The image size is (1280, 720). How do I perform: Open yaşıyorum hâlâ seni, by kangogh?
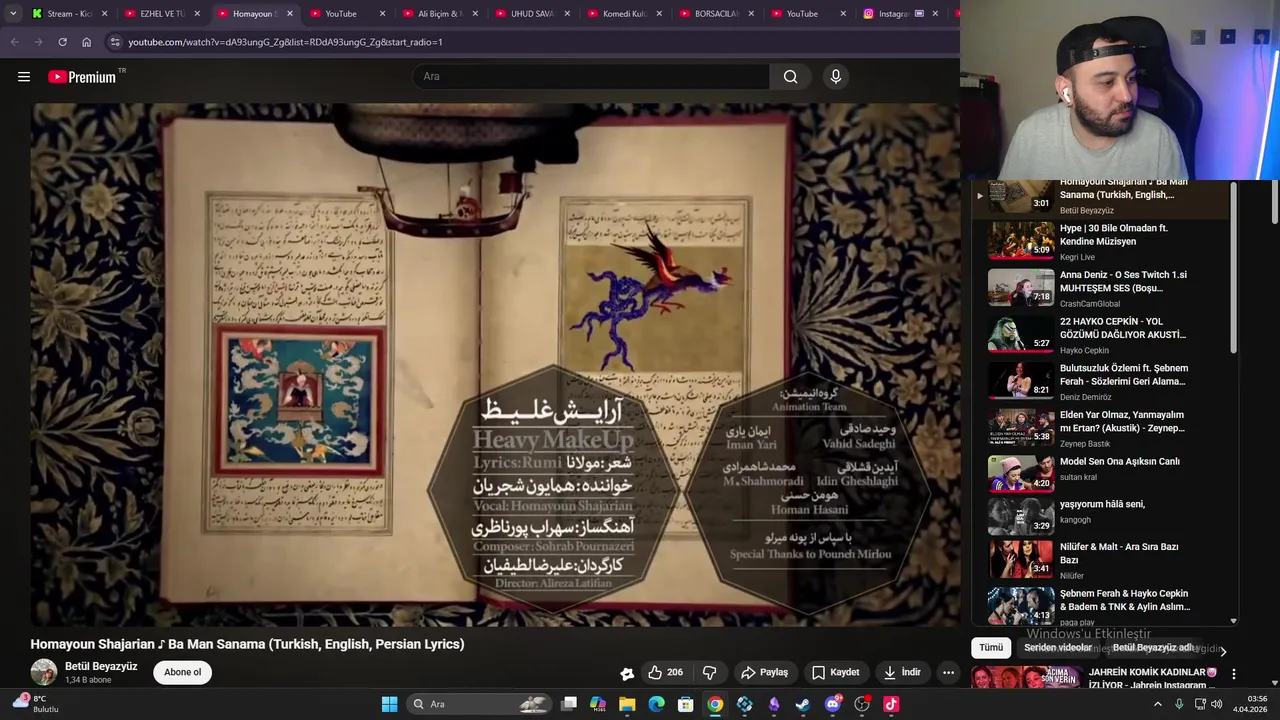[x=1100, y=516]
